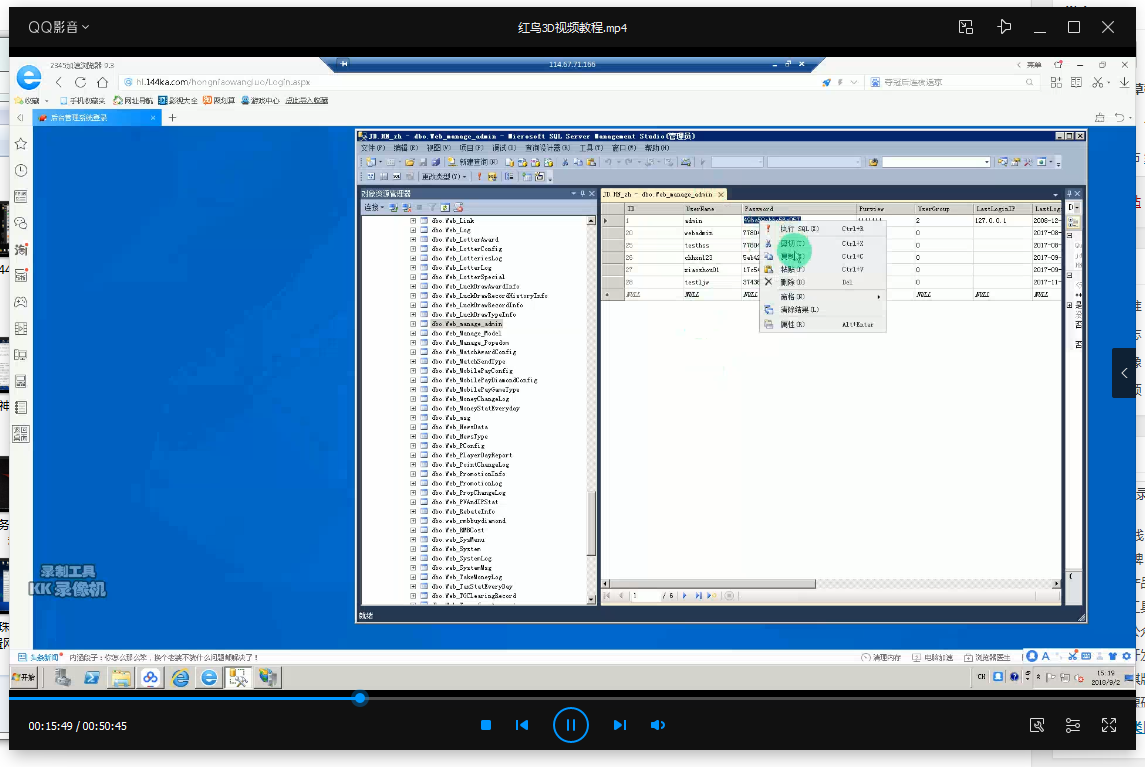Open the toolbox icon in the control bar
Viewport: 1145px width, 767px height.
pyautogui.click(x=1037, y=725)
